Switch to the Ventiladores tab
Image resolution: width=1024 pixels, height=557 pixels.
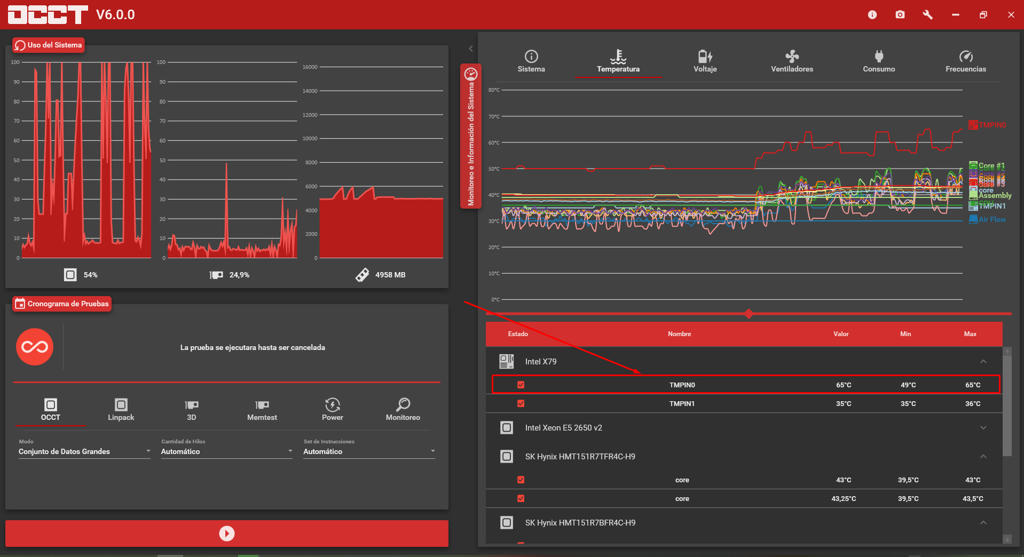click(x=792, y=61)
